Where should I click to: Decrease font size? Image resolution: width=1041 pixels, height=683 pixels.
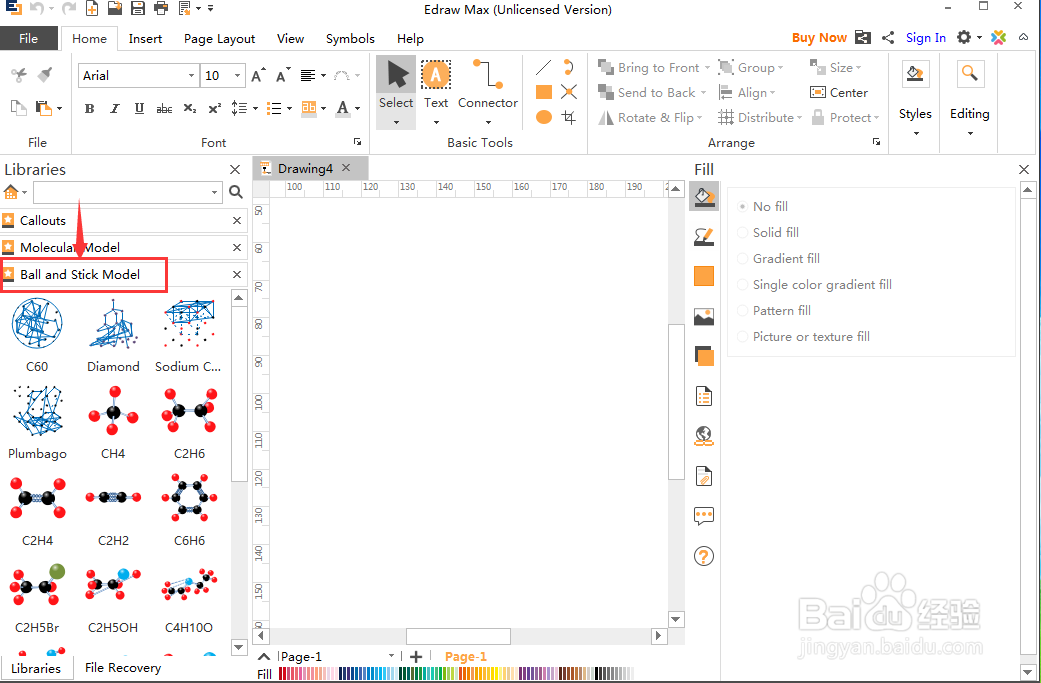283,75
